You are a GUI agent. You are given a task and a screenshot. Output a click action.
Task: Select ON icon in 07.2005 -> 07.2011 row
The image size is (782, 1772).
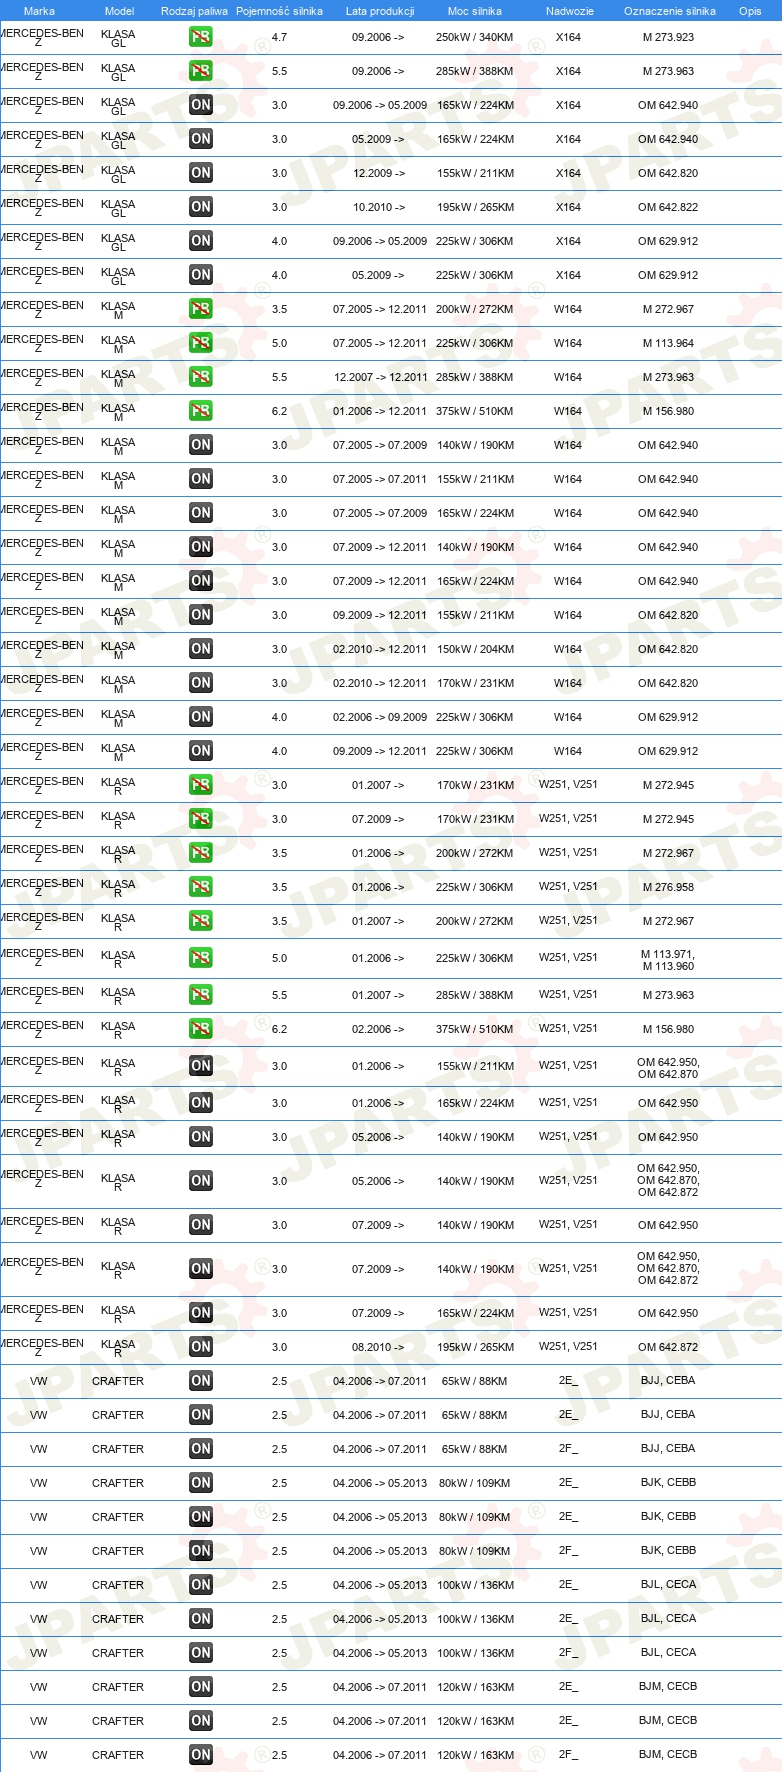click(x=201, y=479)
